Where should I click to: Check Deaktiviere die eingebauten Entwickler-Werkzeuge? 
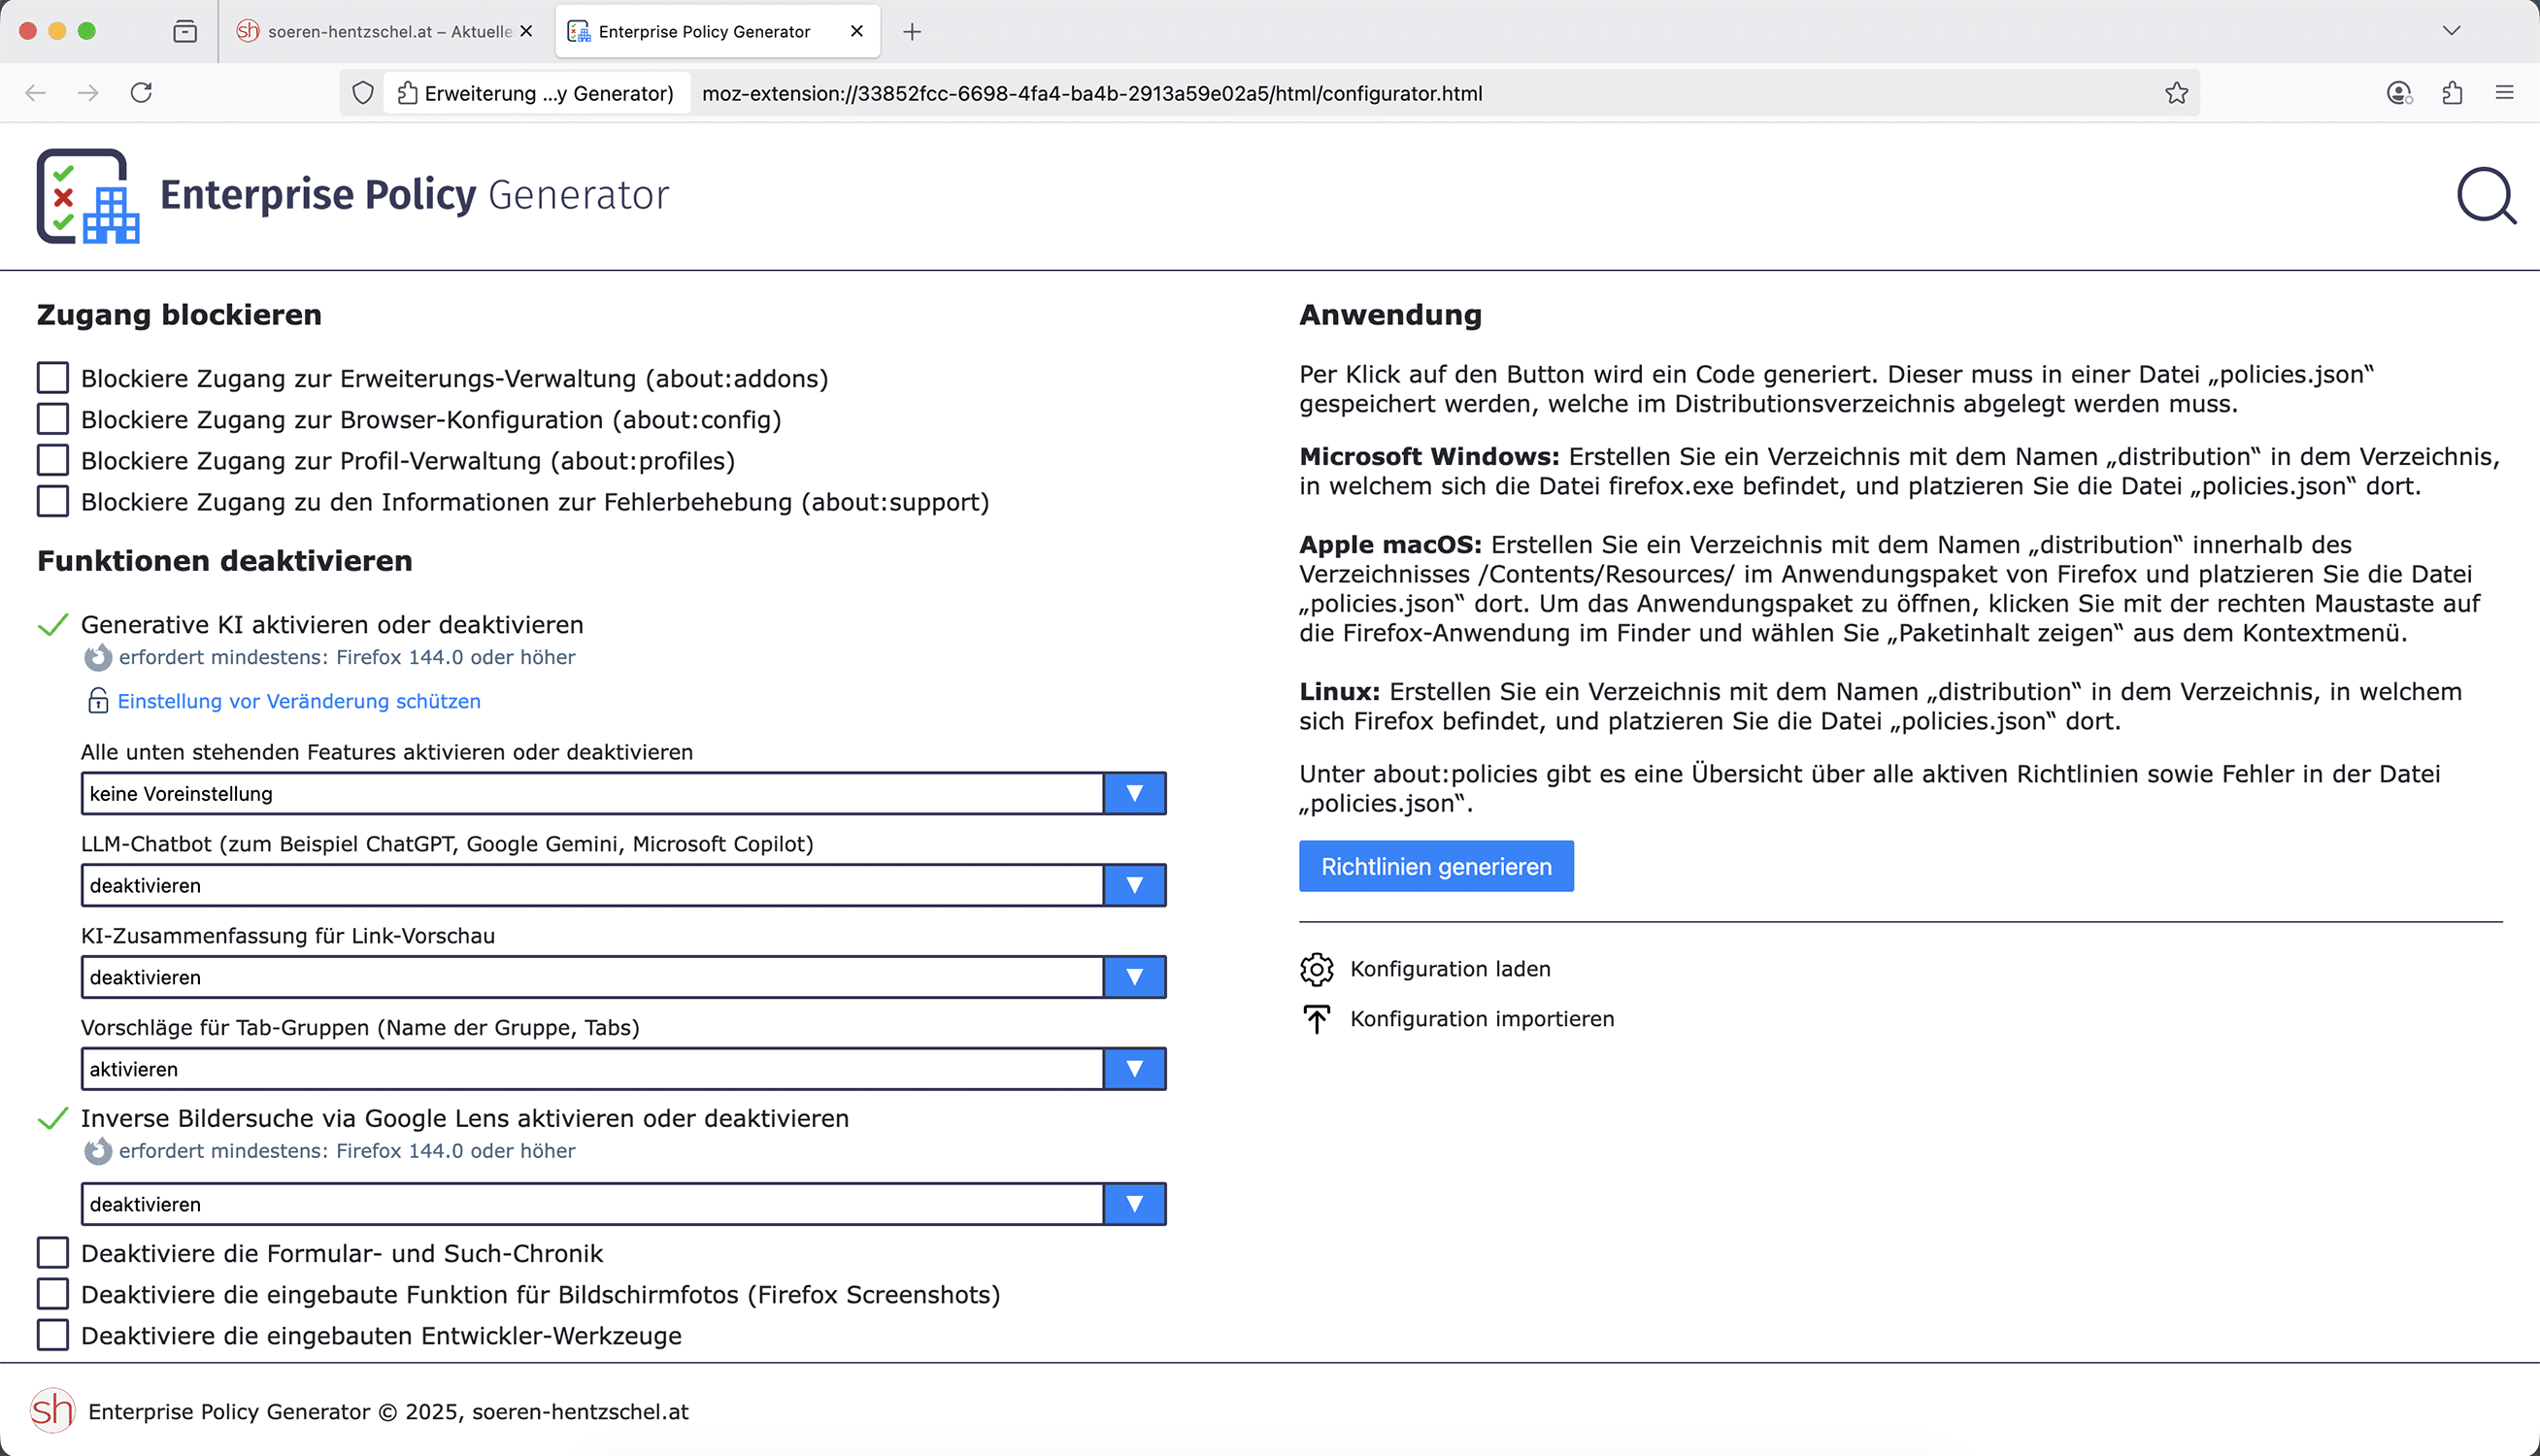53,1335
